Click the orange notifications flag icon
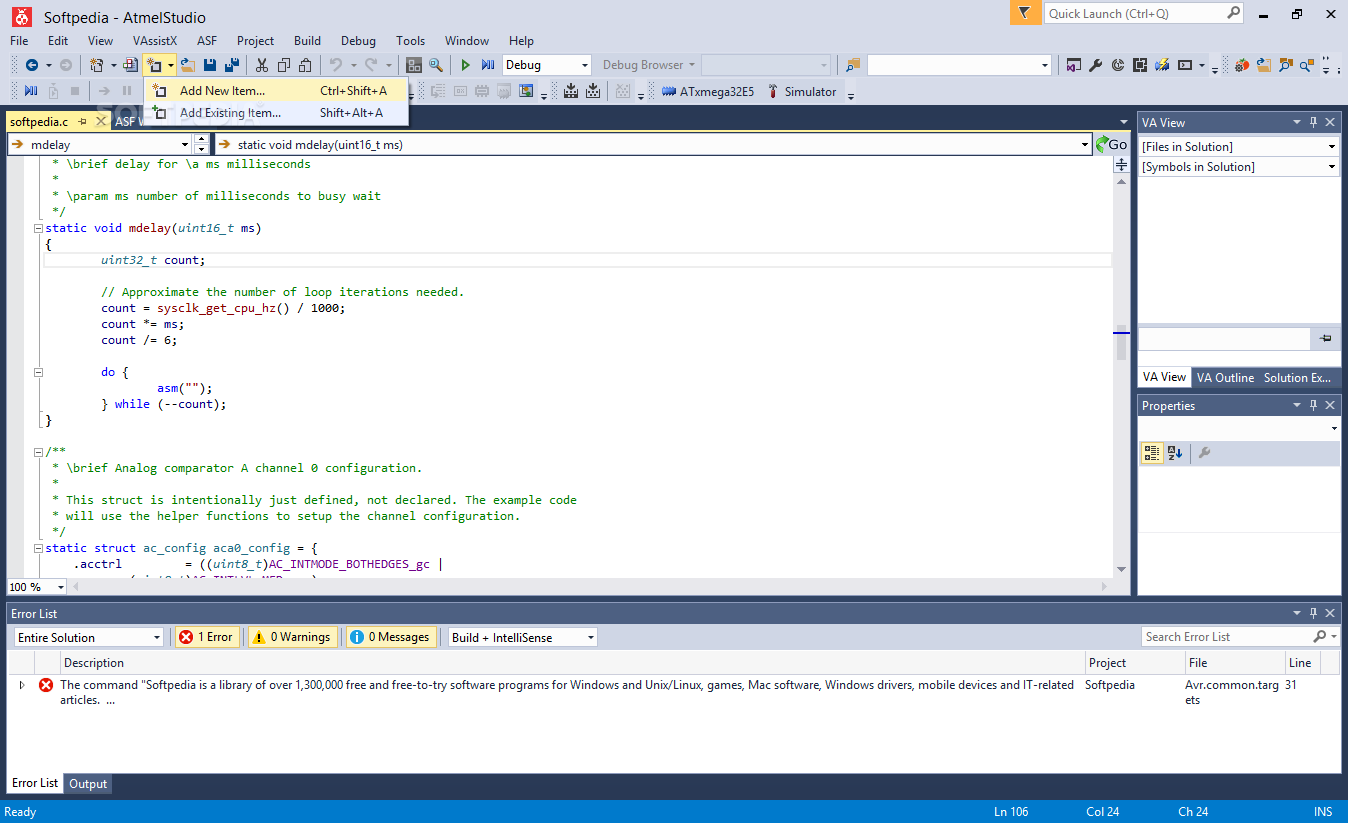1348x823 pixels. (1023, 13)
